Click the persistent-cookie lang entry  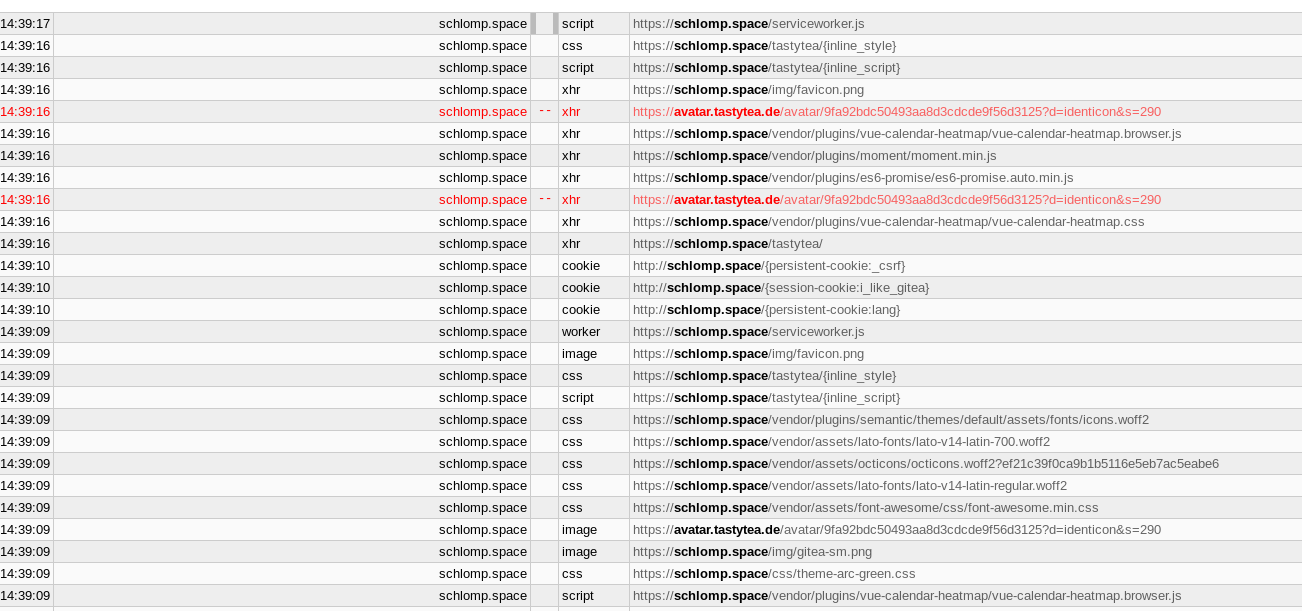click(x=765, y=309)
